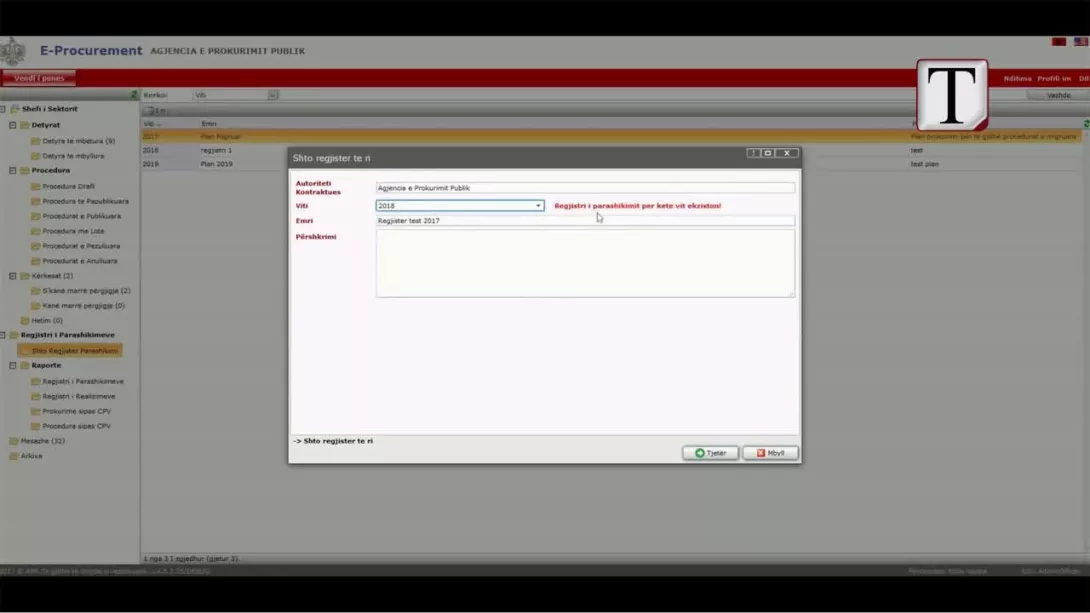The height and width of the screenshot is (613, 1090).
Task: Collapse the Raporte tree node
Action: point(13,365)
